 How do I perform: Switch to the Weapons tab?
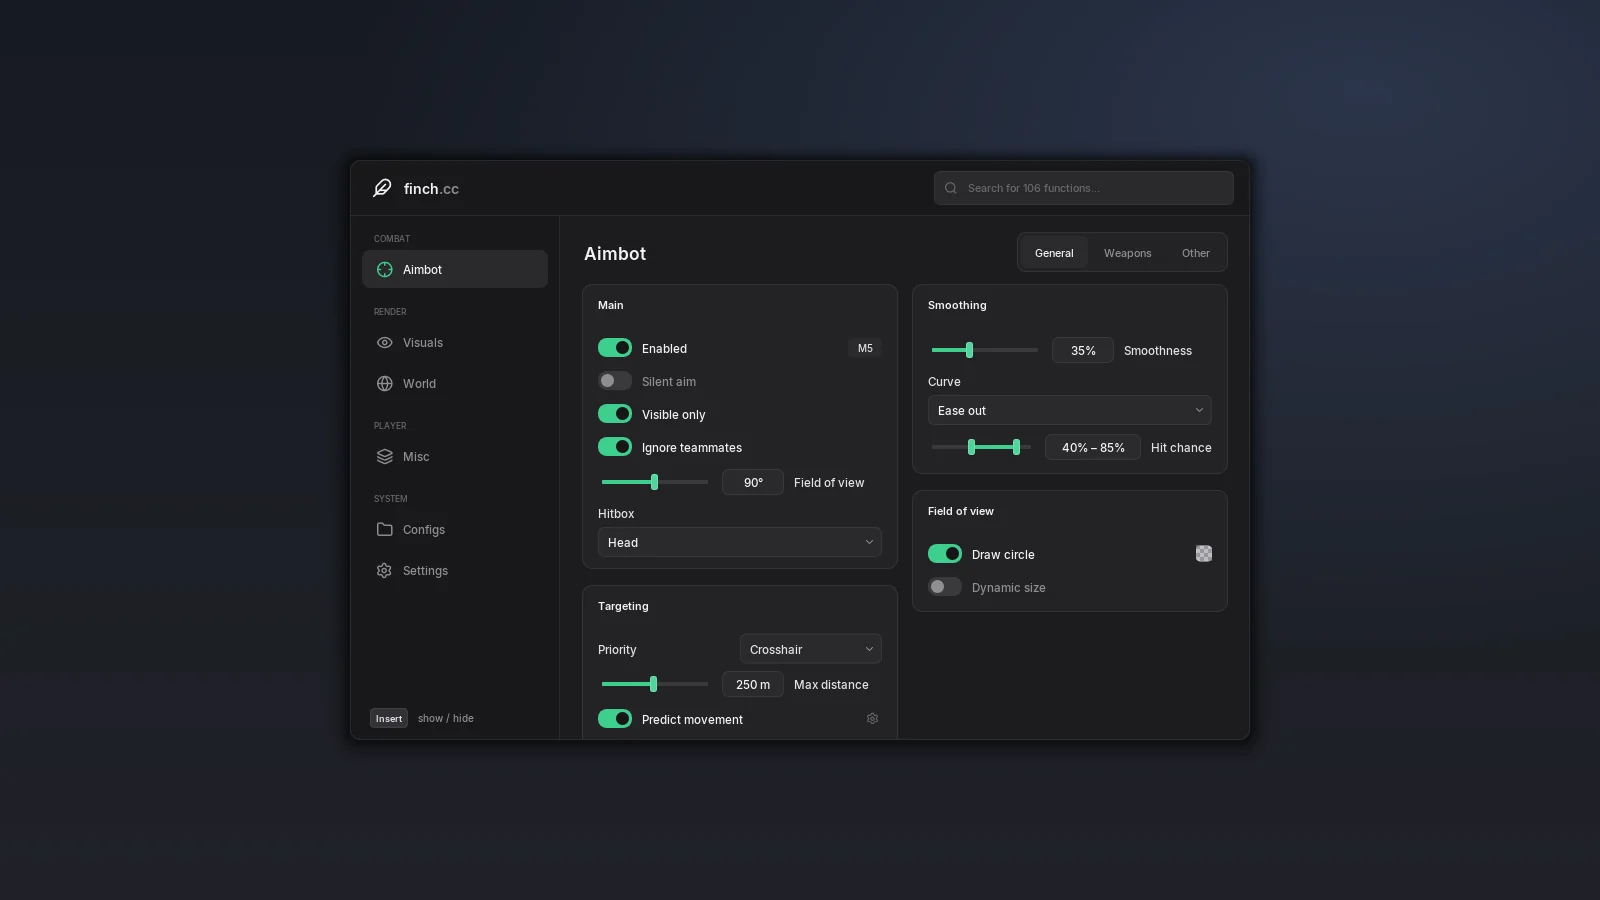click(x=1127, y=253)
